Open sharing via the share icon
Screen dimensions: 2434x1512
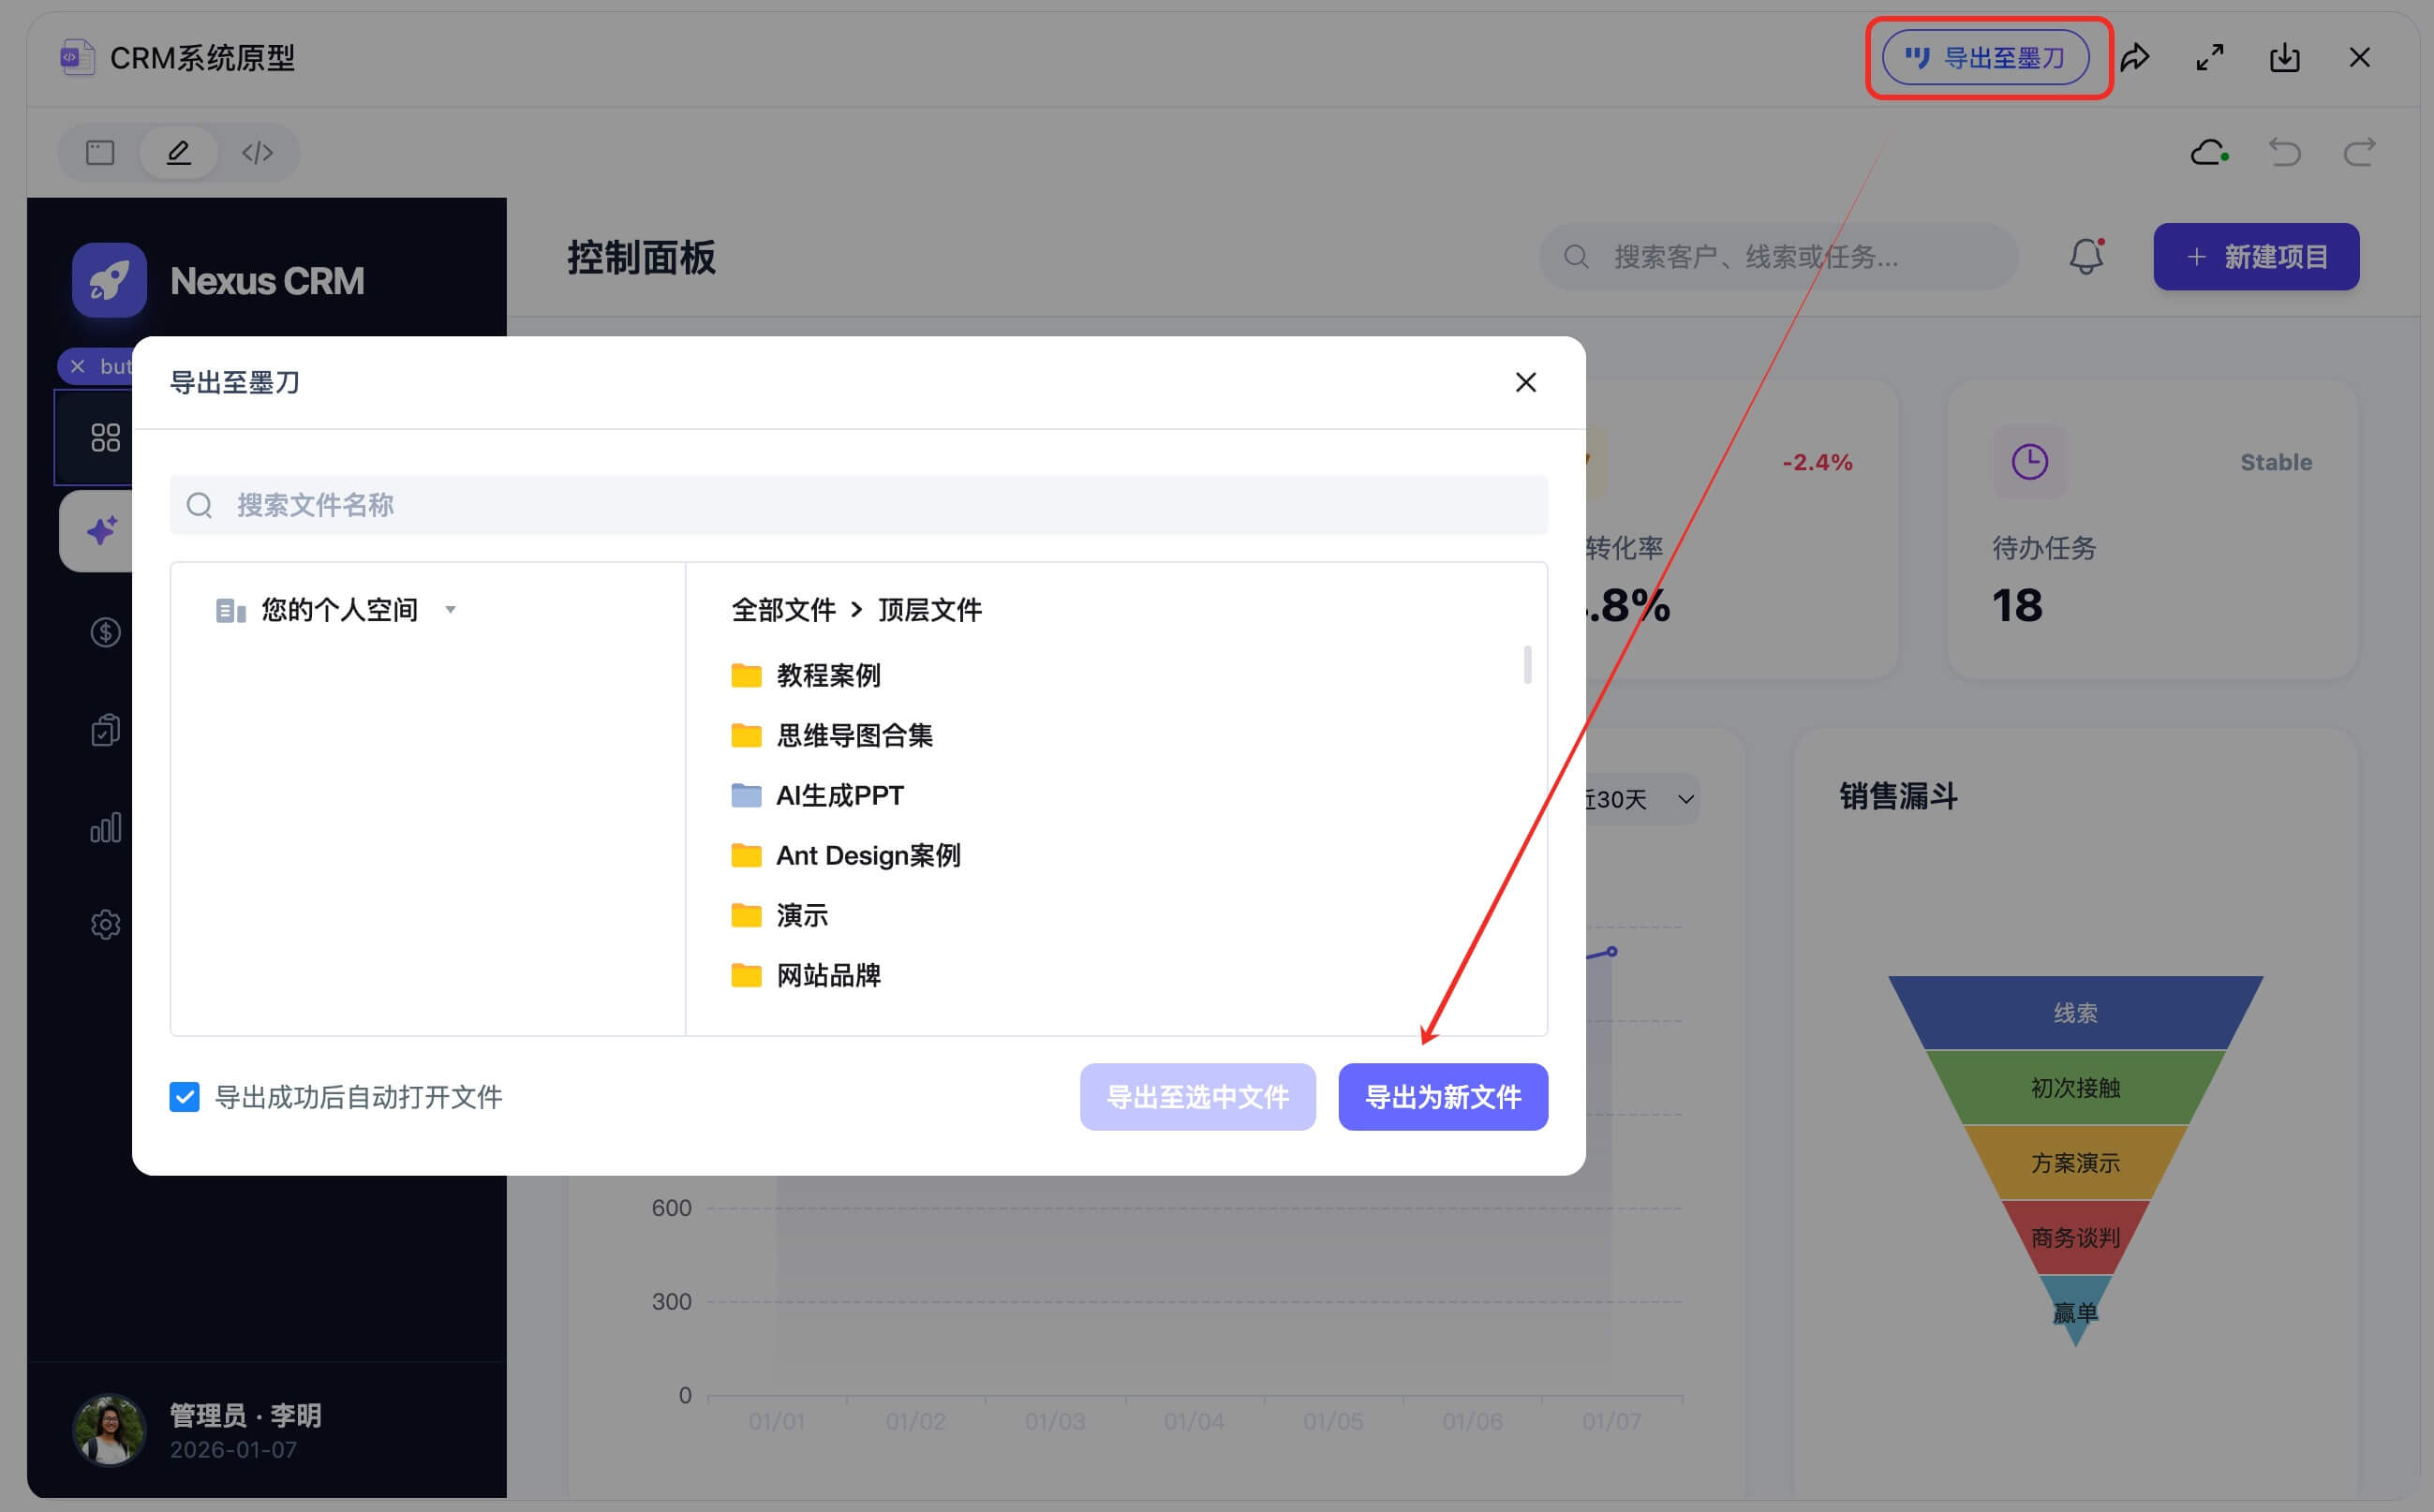[2136, 57]
